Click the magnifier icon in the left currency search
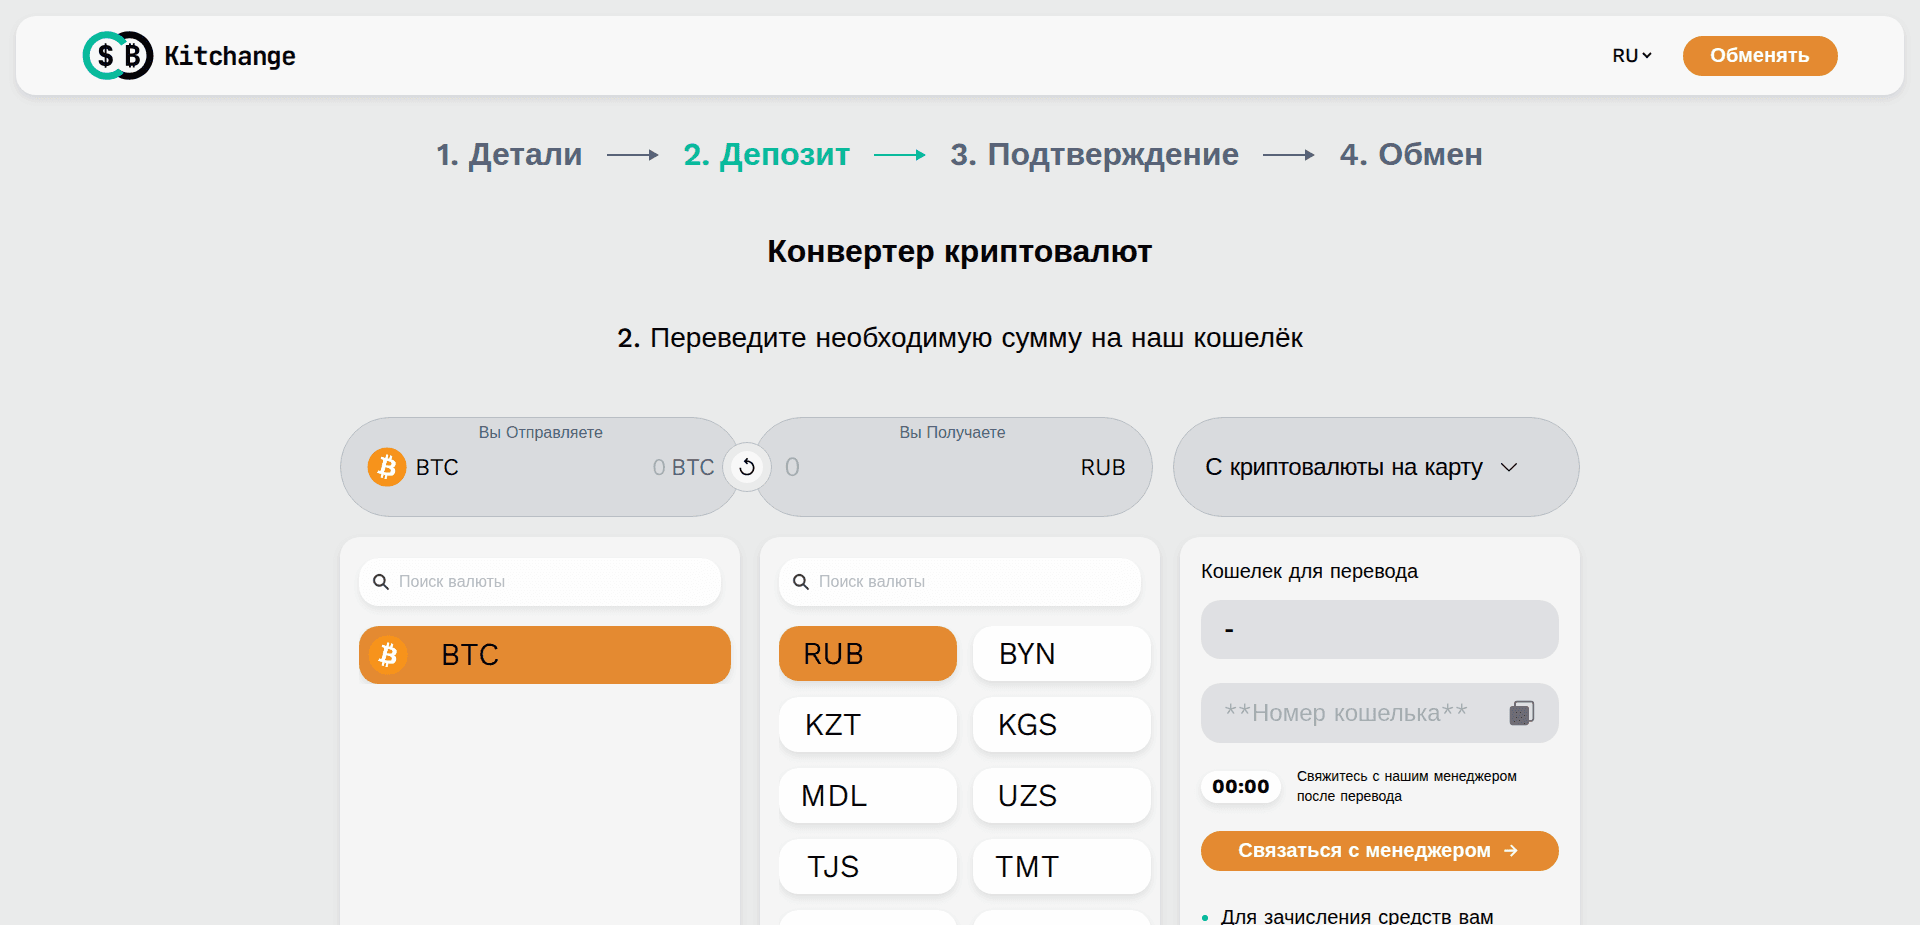Screen dimensions: 1920x925 point(381,581)
